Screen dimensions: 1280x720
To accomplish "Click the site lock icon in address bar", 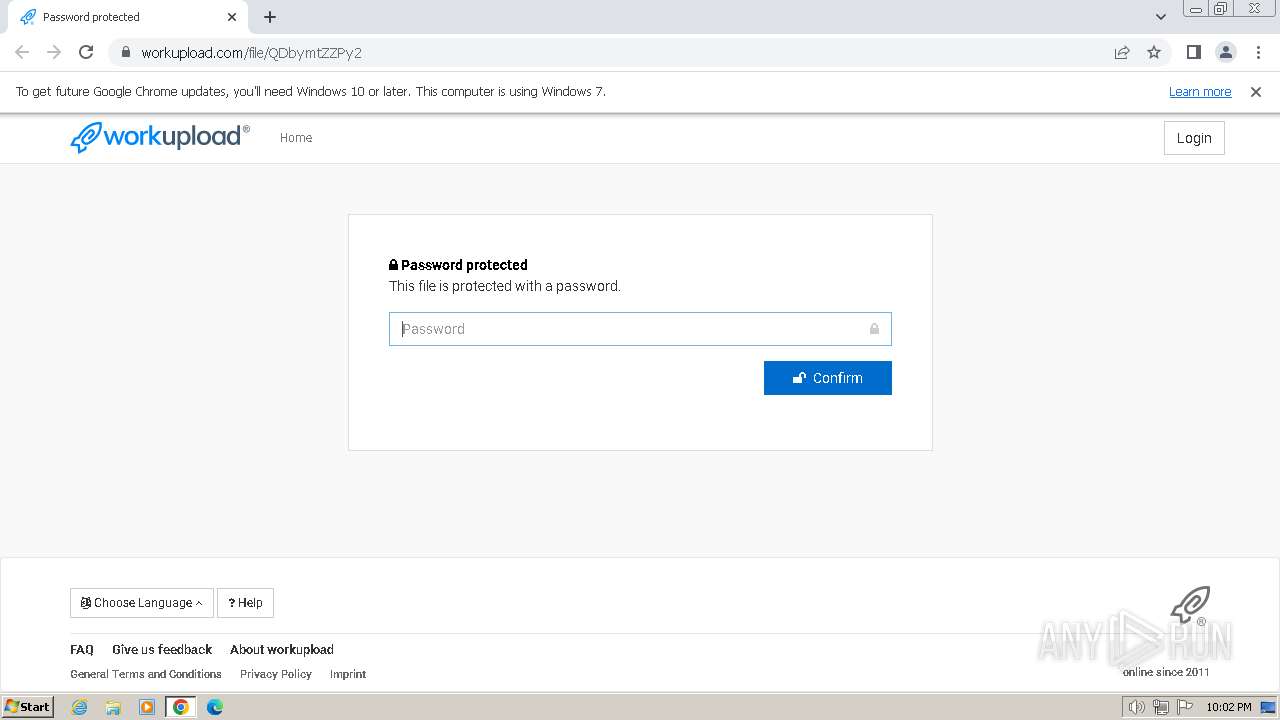I will click(125, 53).
